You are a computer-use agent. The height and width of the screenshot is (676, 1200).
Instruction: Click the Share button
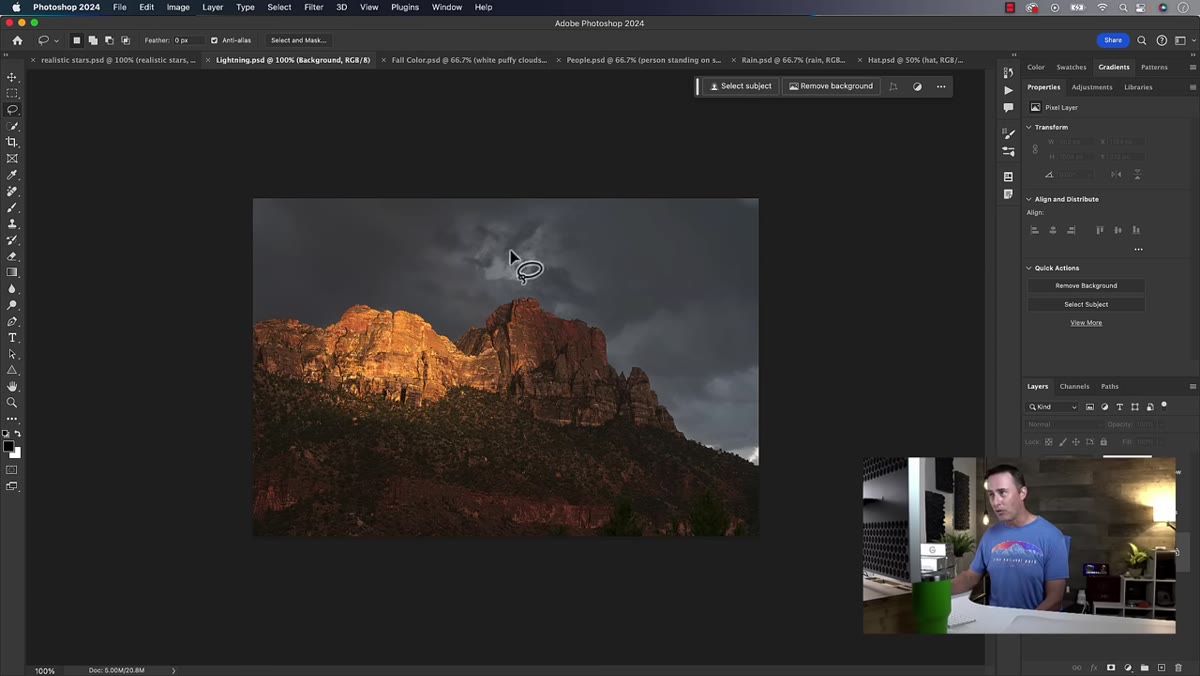tap(1113, 40)
